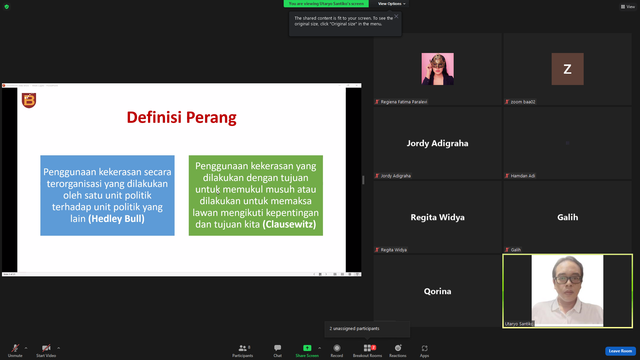Click the 2 unassigned participants notice

click(x=367, y=329)
